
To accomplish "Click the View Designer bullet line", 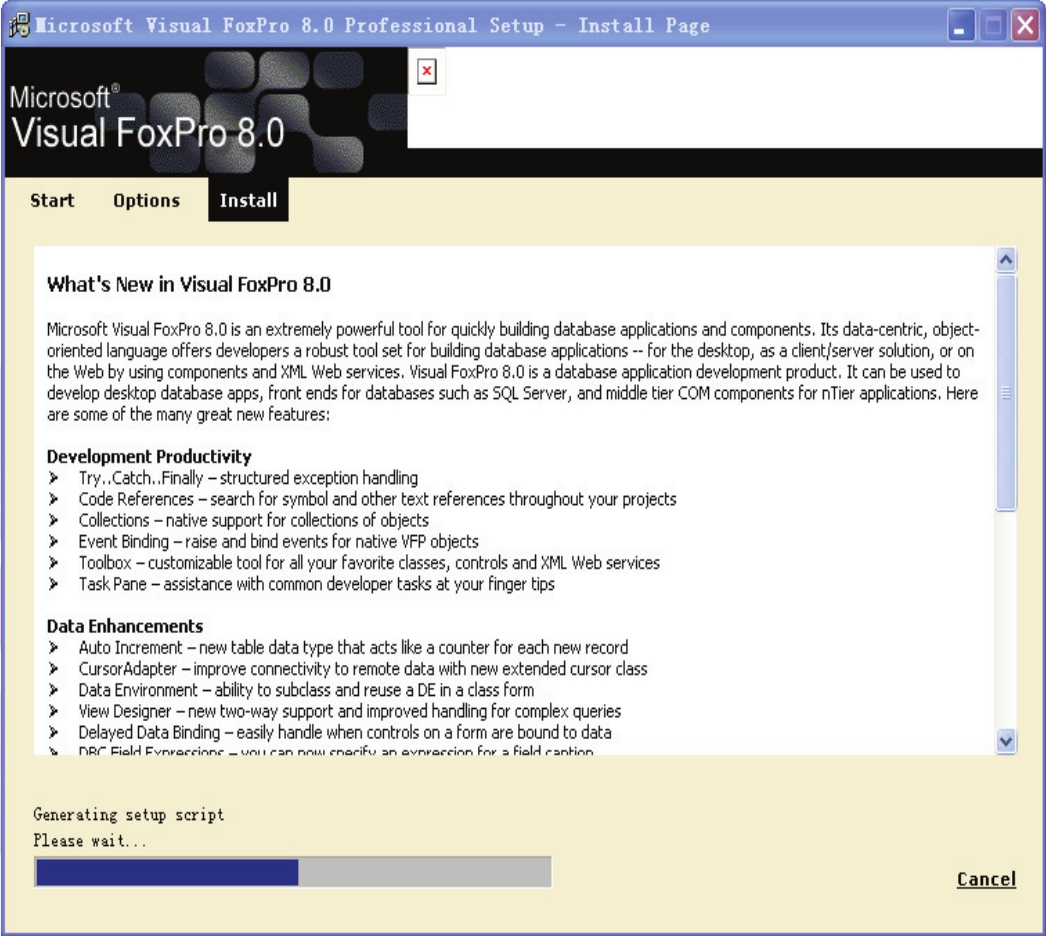I will pyautogui.click(x=350, y=711).
